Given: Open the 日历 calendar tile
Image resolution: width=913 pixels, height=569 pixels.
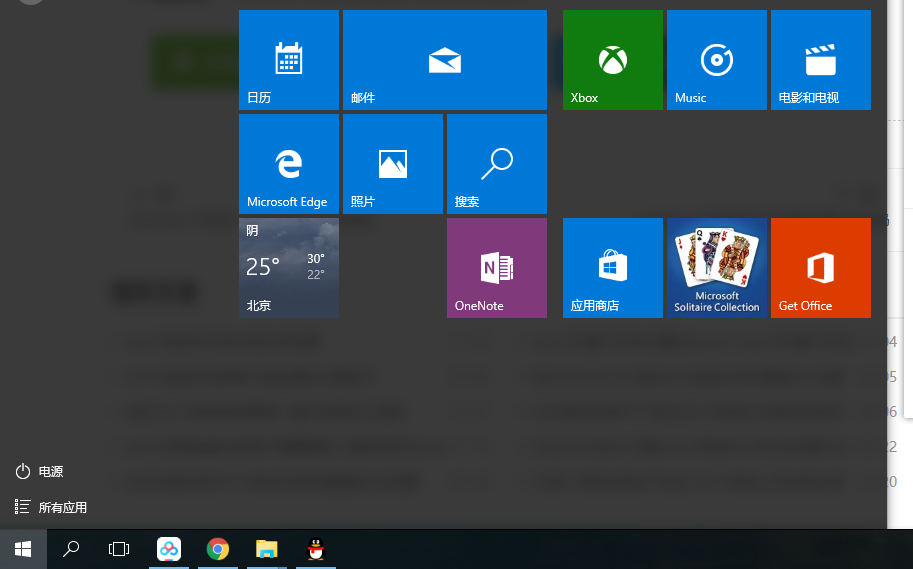Looking at the screenshot, I should click(289, 59).
